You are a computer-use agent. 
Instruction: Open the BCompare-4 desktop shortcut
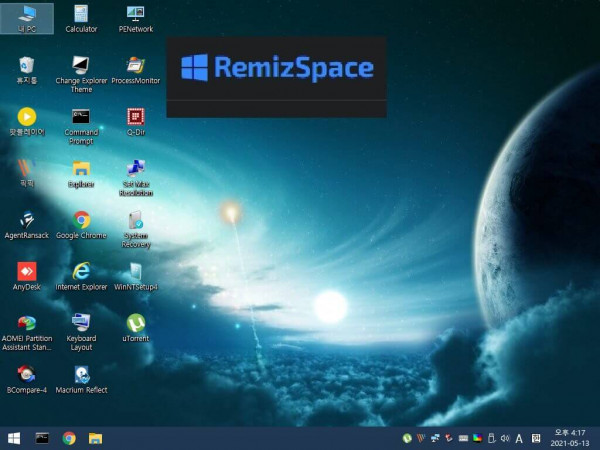(x=27, y=380)
